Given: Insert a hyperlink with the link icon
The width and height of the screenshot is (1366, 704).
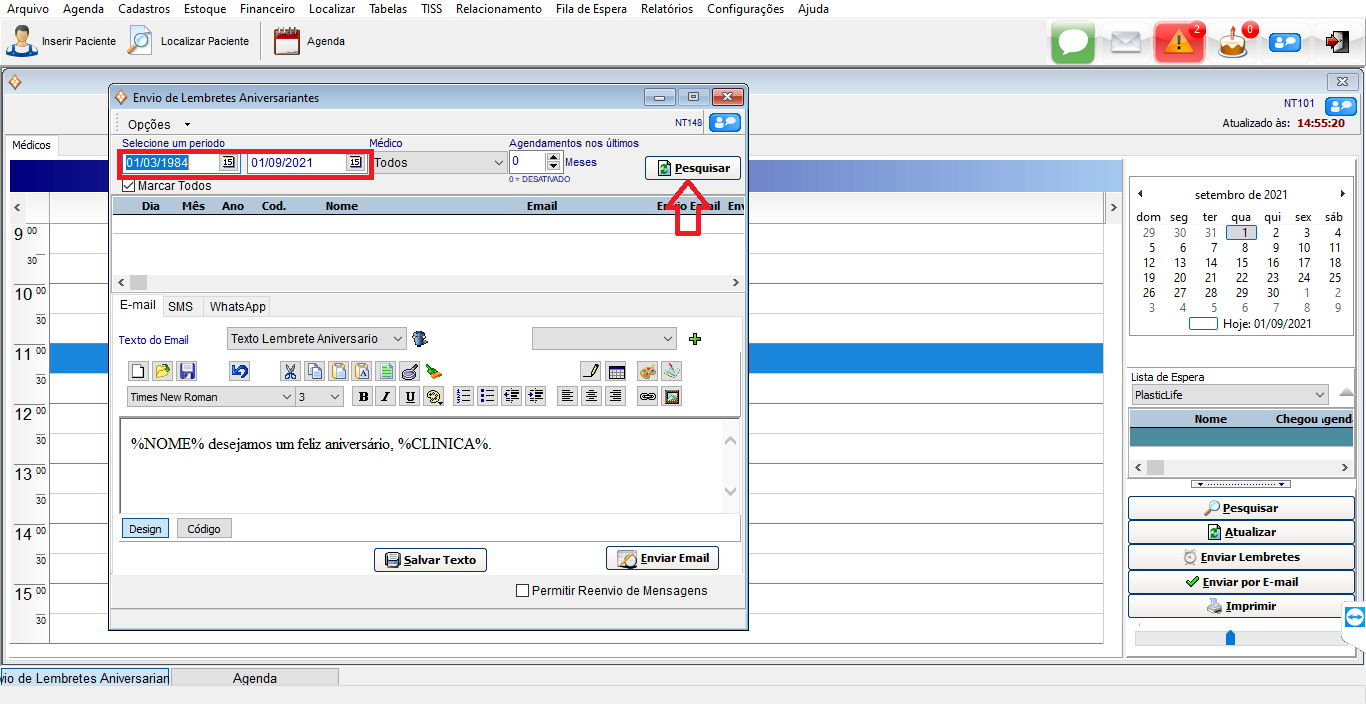Looking at the screenshot, I should (x=647, y=397).
